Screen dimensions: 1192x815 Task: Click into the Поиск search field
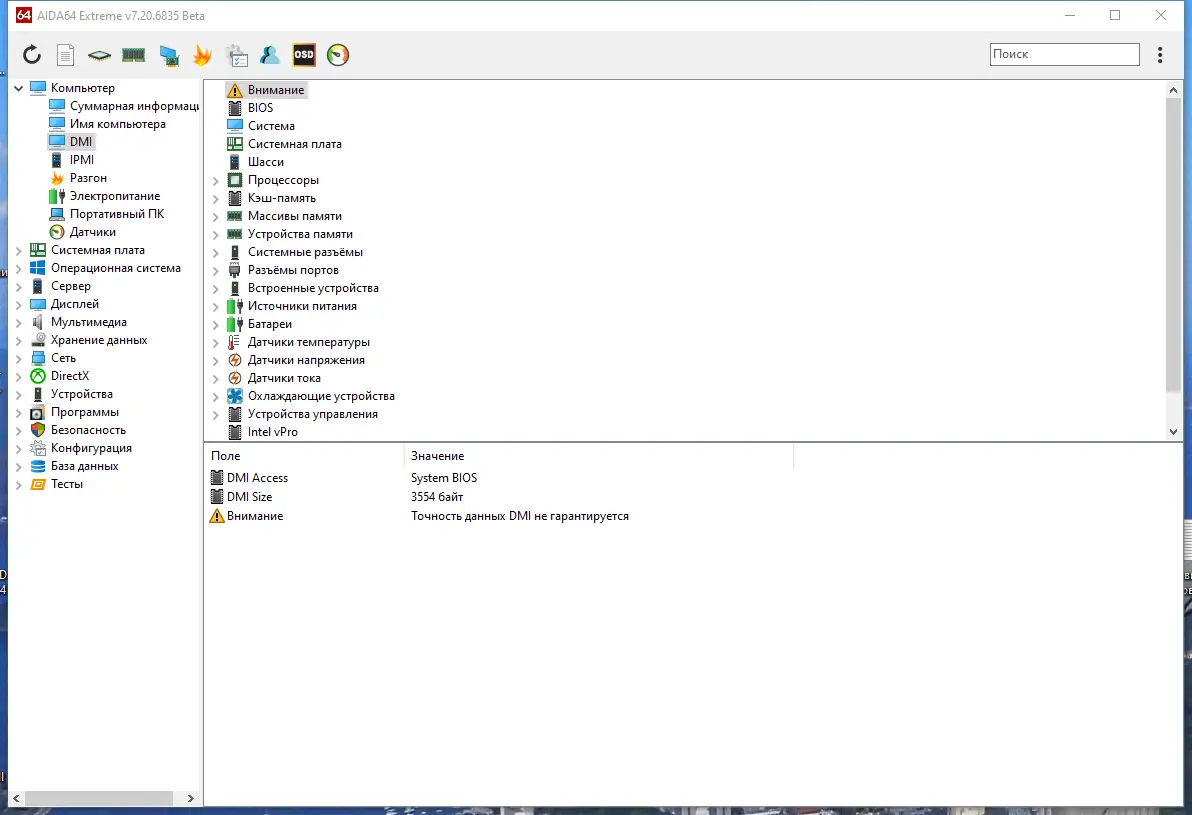(1064, 54)
